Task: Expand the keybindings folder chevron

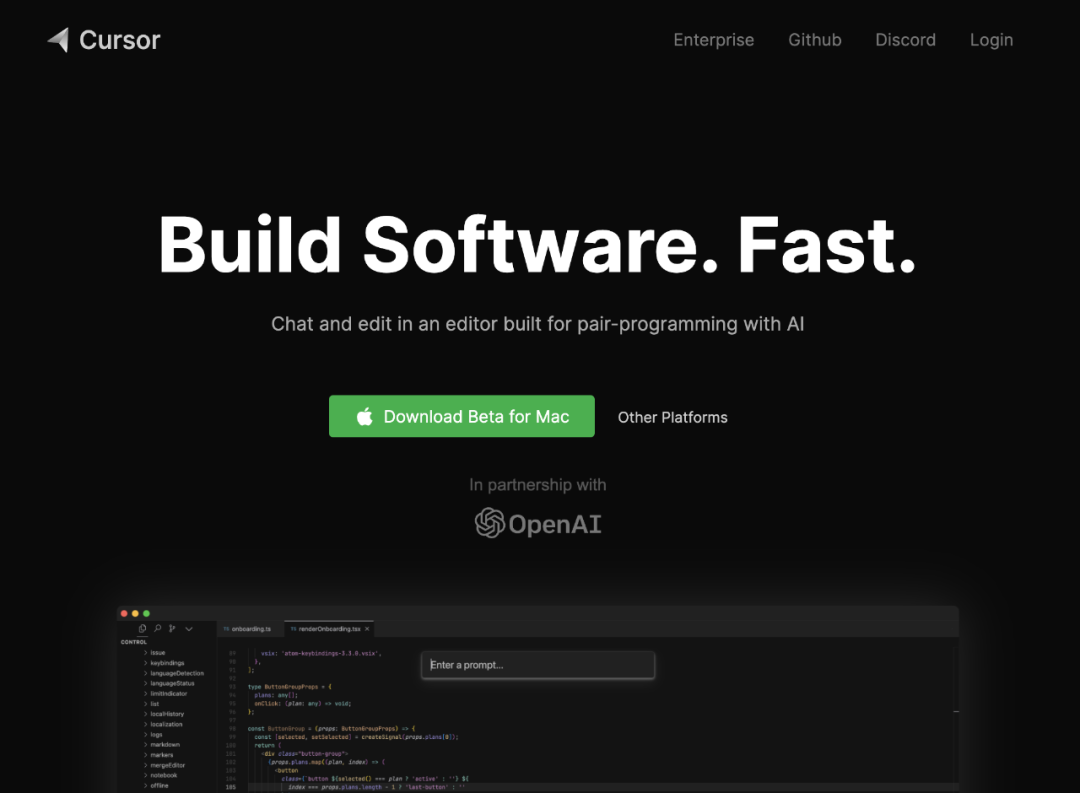Action: click(x=145, y=663)
